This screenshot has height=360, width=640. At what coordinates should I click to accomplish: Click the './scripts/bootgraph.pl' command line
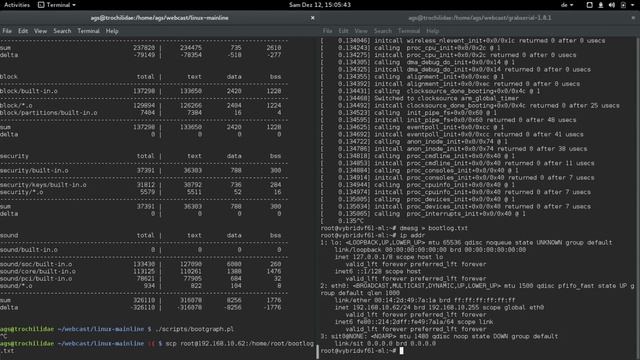click(117, 329)
